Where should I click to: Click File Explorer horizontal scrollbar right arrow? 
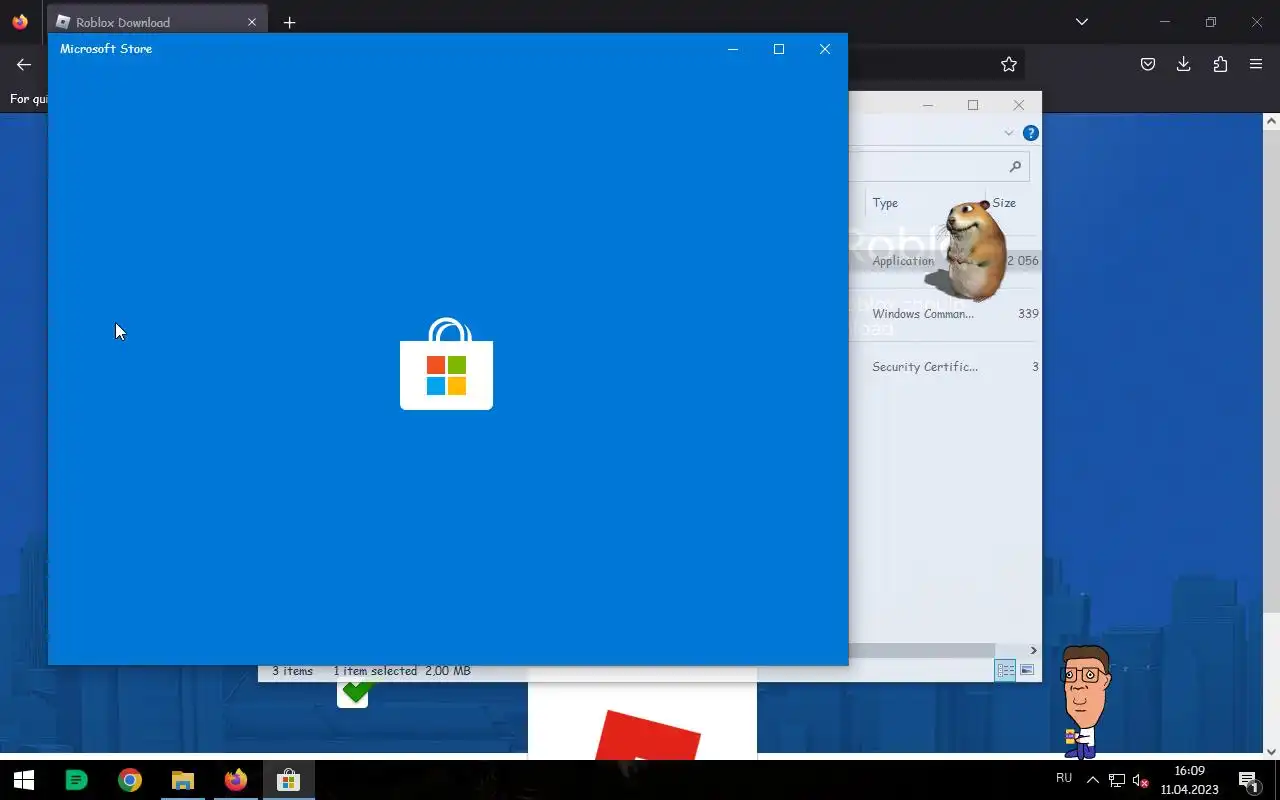(x=1033, y=650)
